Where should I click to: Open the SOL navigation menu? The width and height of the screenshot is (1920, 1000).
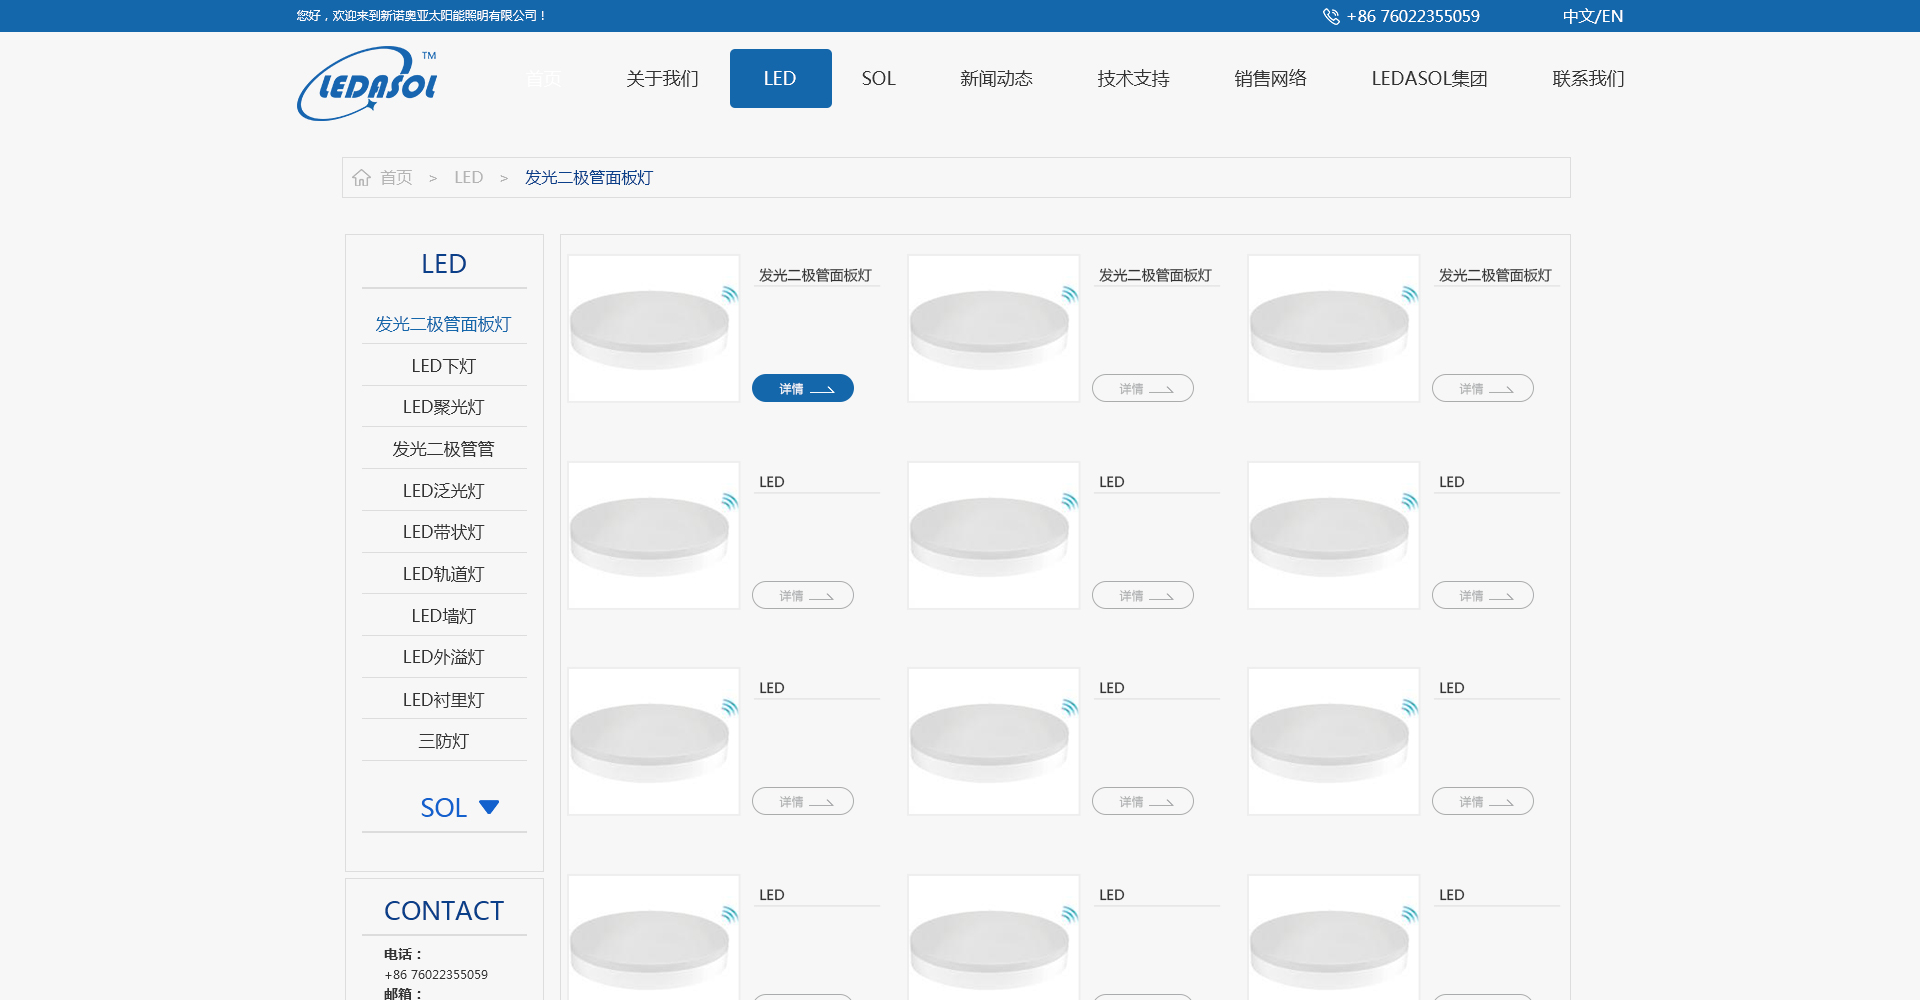point(878,79)
